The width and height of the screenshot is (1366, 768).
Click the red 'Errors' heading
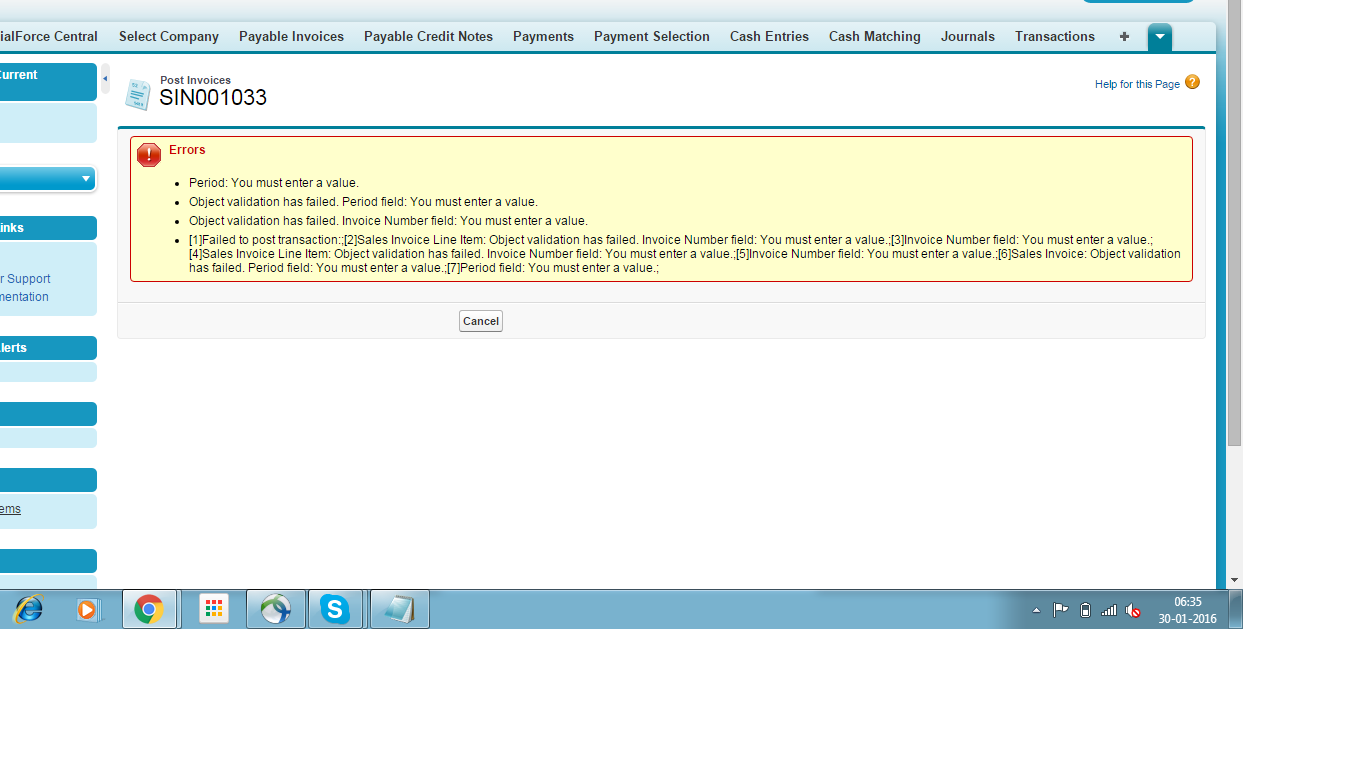point(187,150)
